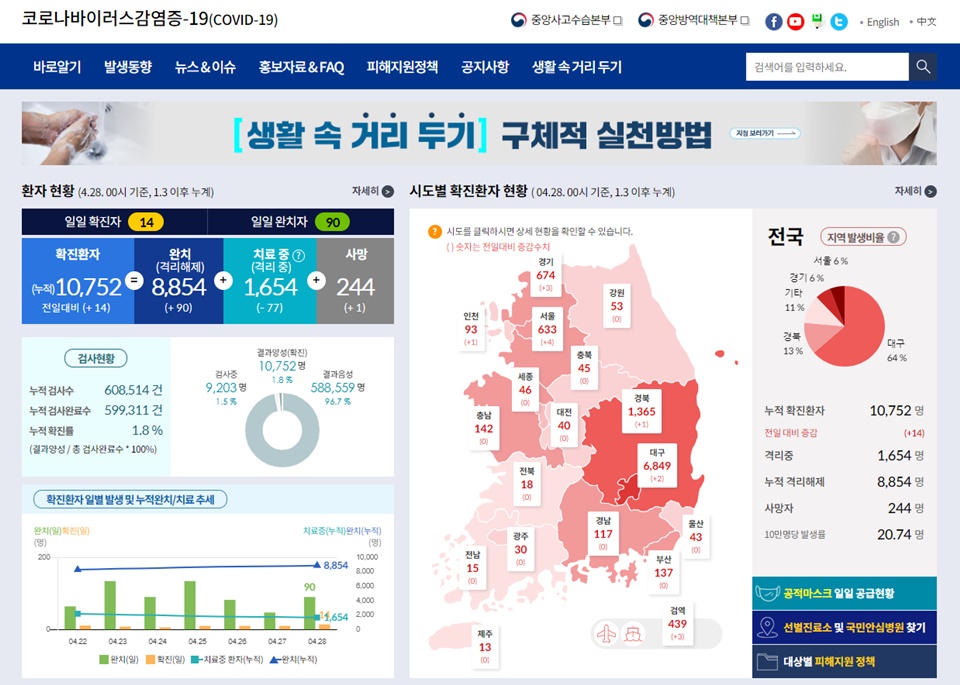Viewport: 960px width, 685px height.
Task: Open the YouTube channel icon
Action: (794, 21)
